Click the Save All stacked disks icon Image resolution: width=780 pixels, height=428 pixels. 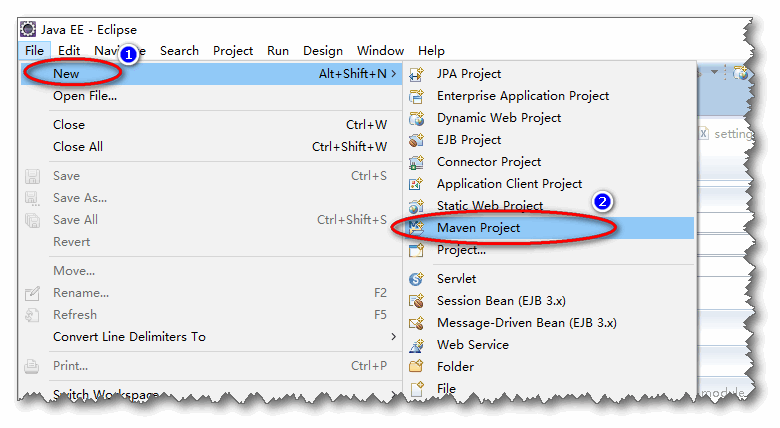pos(32,220)
